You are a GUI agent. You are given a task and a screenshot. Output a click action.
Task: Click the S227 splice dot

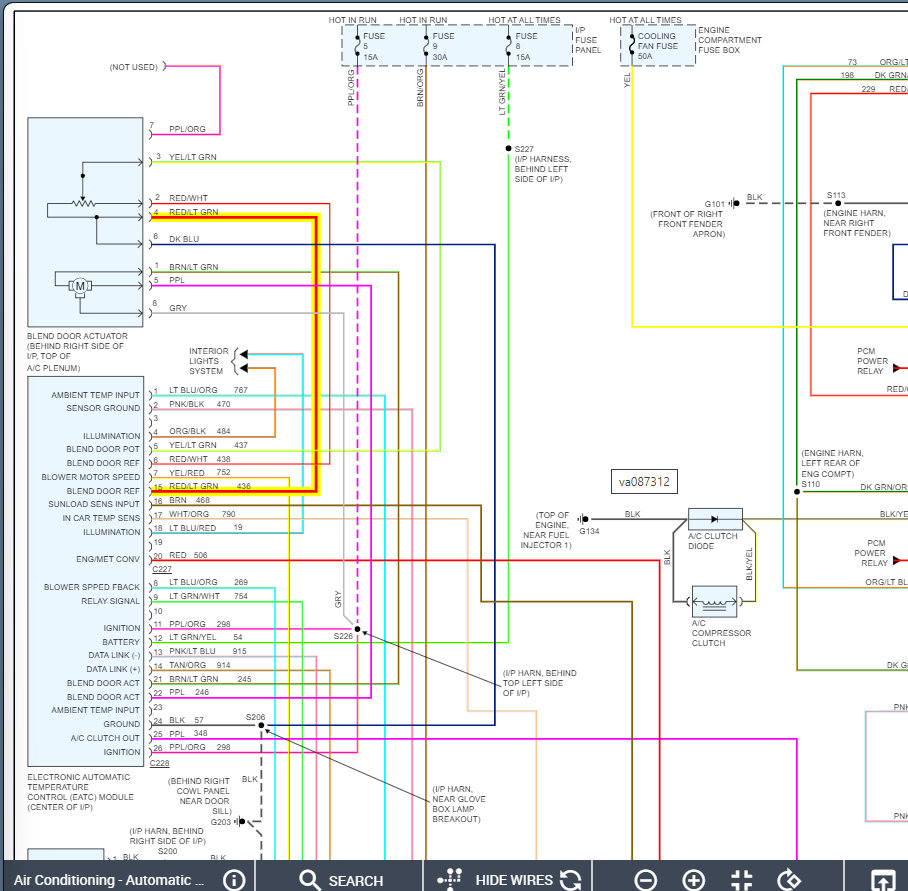tap(508, 149)
